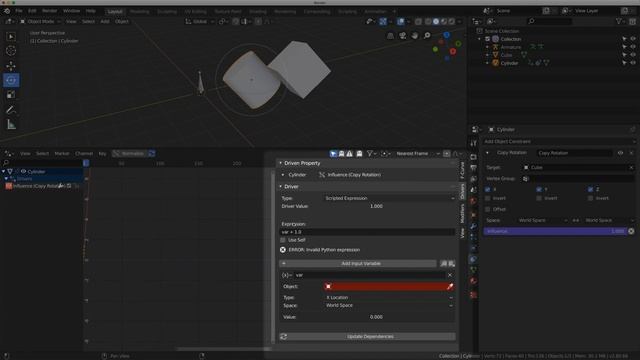Delete the Copy Rotation constraint
Viewport: 640px width, 360px height.
tap(631, 153)
